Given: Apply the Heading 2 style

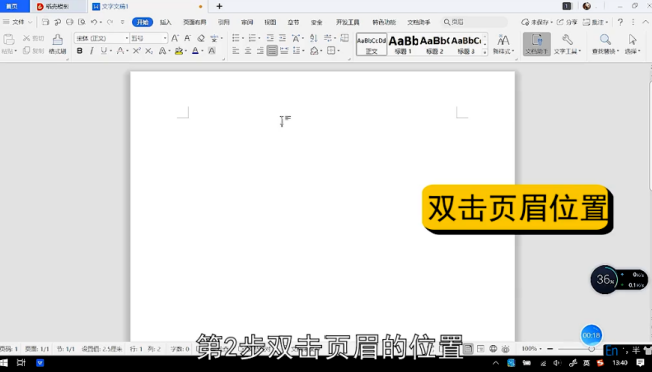Looking at the screenshot, I should point(435,44).
